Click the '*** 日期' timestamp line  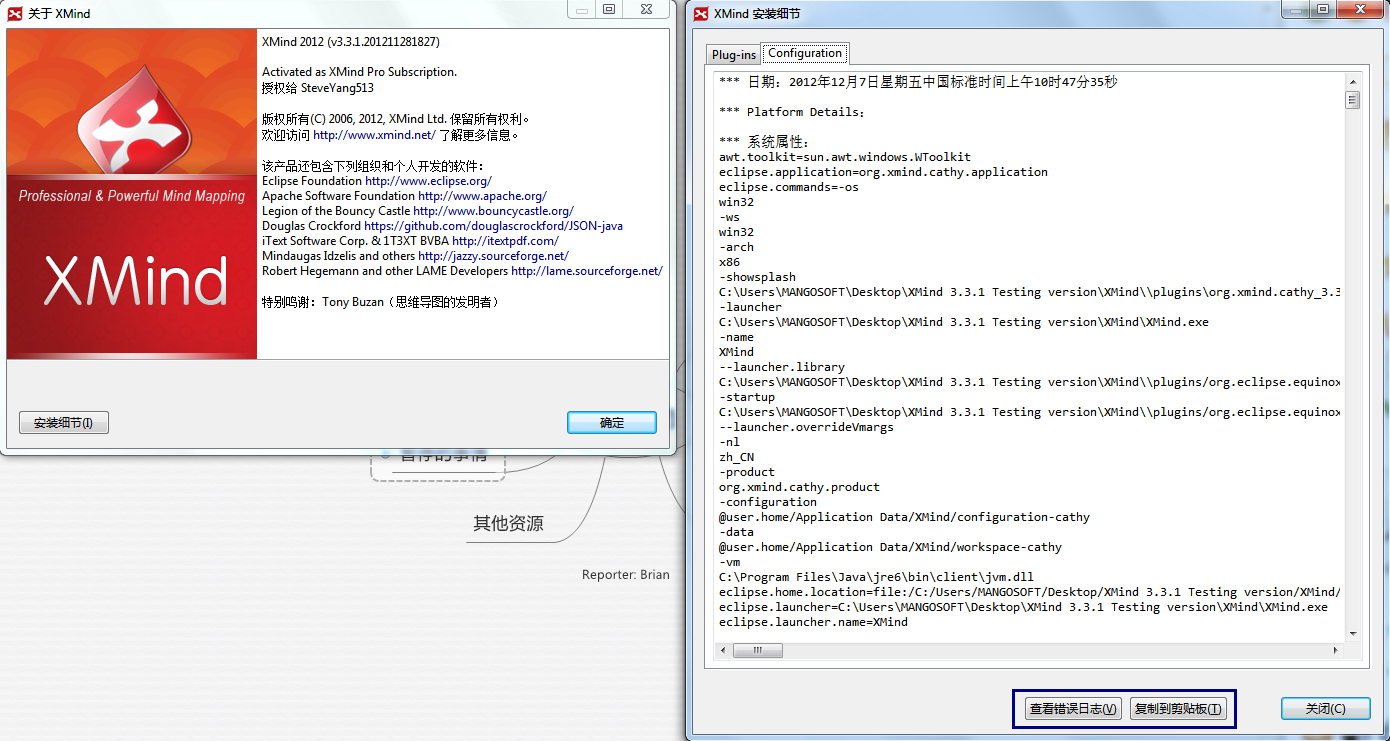[918, 82]
